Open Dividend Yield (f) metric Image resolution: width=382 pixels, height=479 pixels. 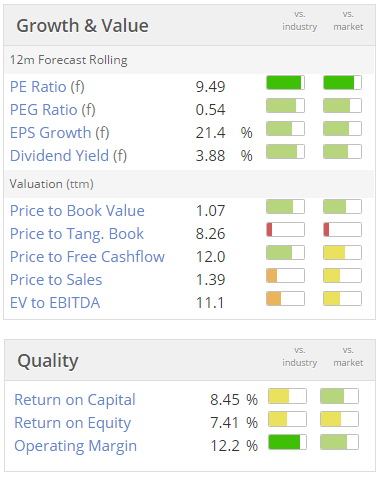(x=68, y=156)
